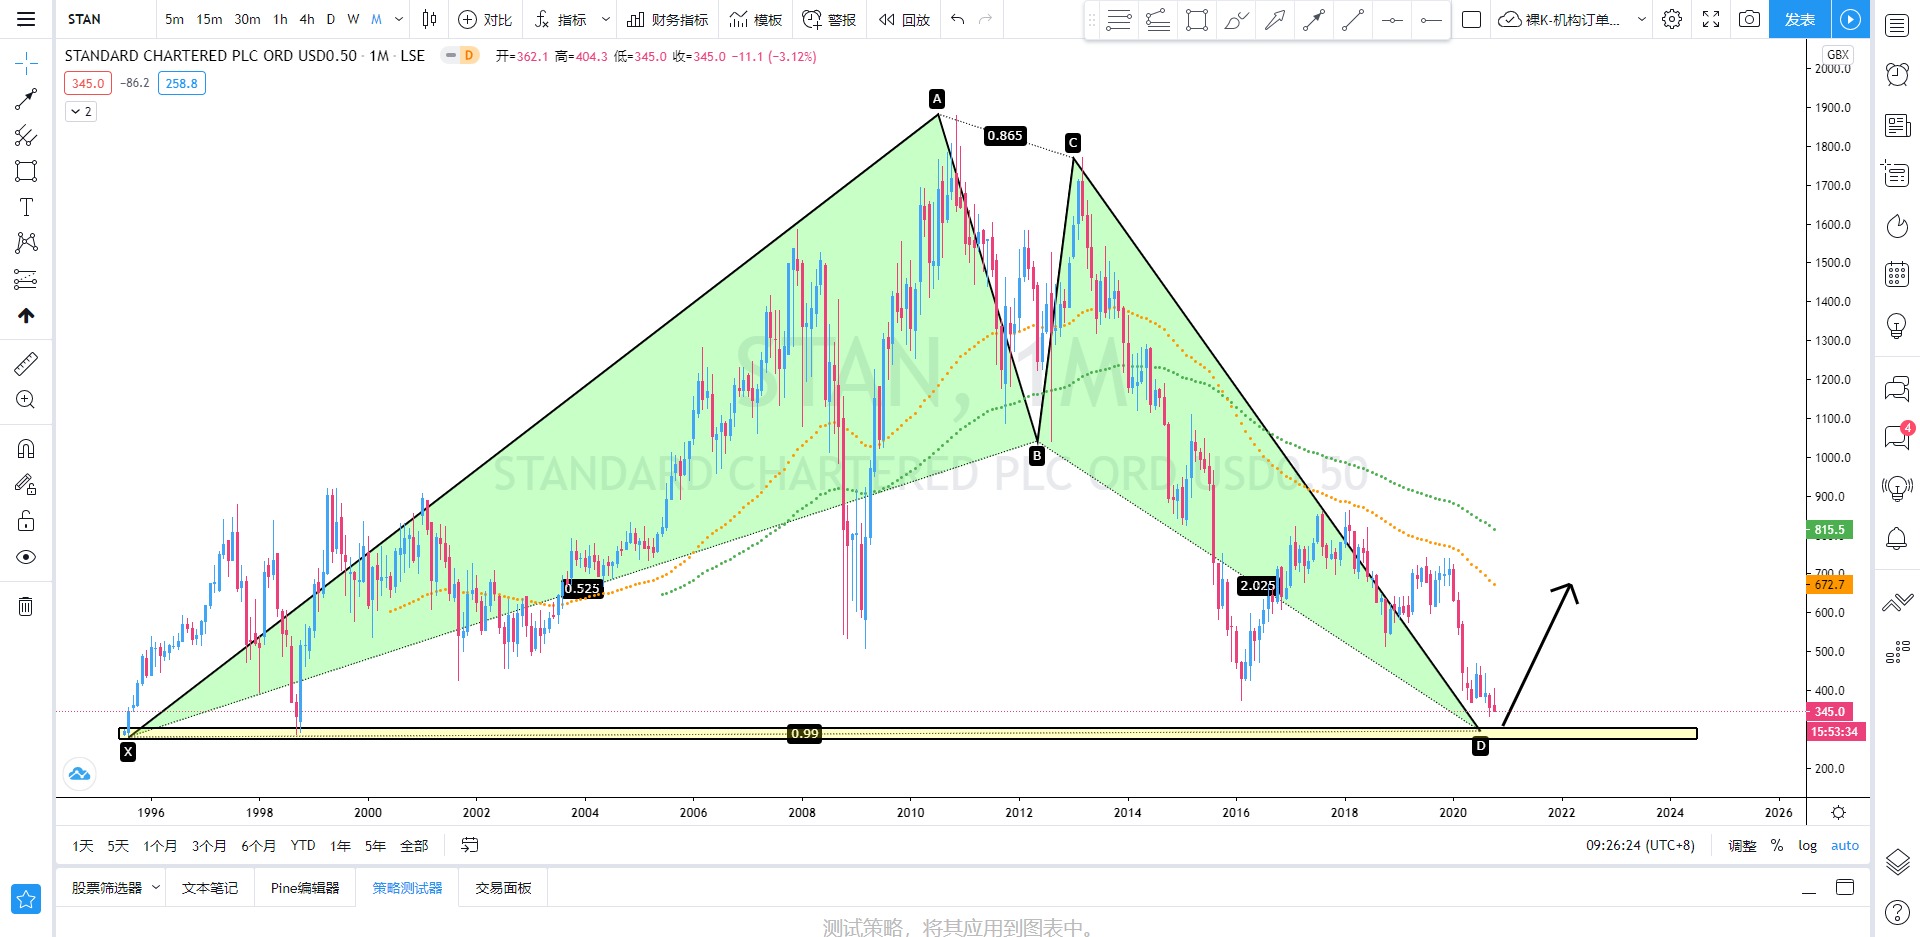Delete all drawings with the trash icon
Image resolution: width=1920 pixels, height=937 pixels.
tap(26, 606)
